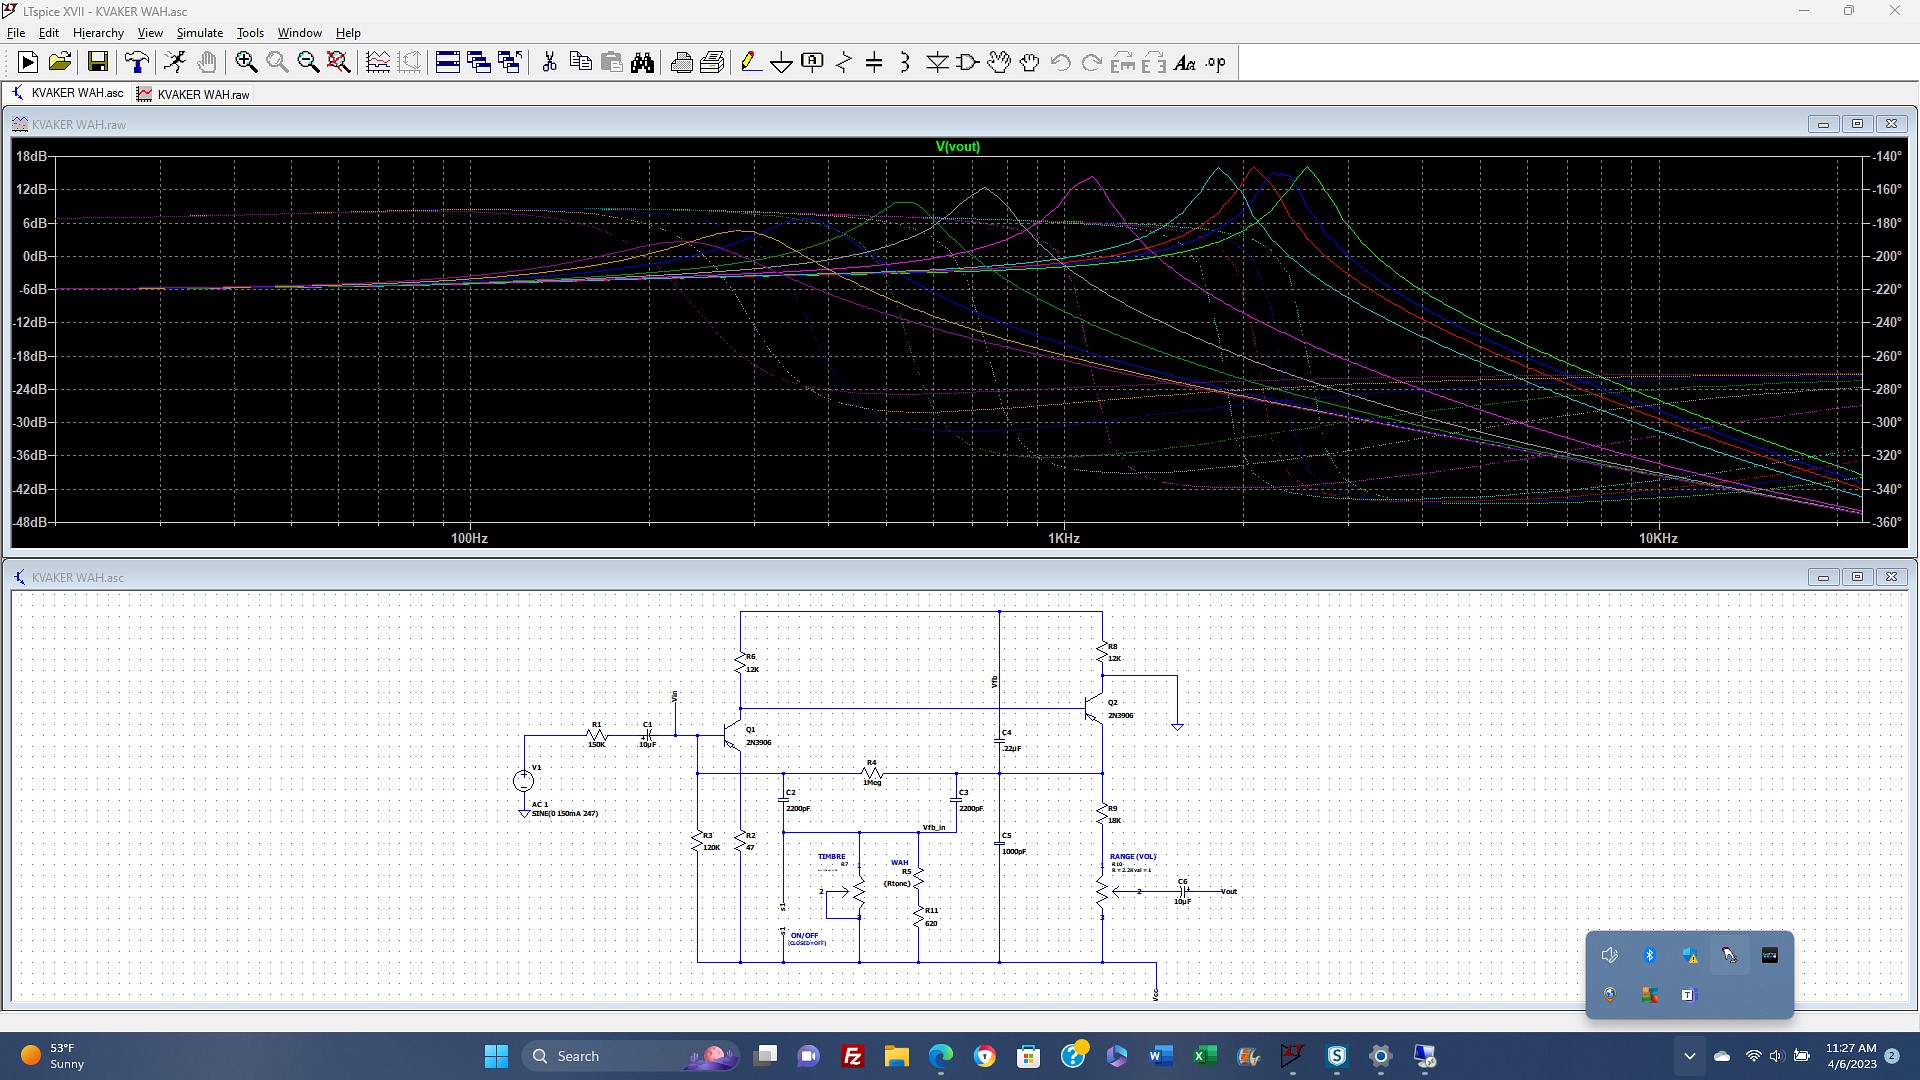Click the Zoom to fit icon

pyautogui.click(x=339, y=63)
